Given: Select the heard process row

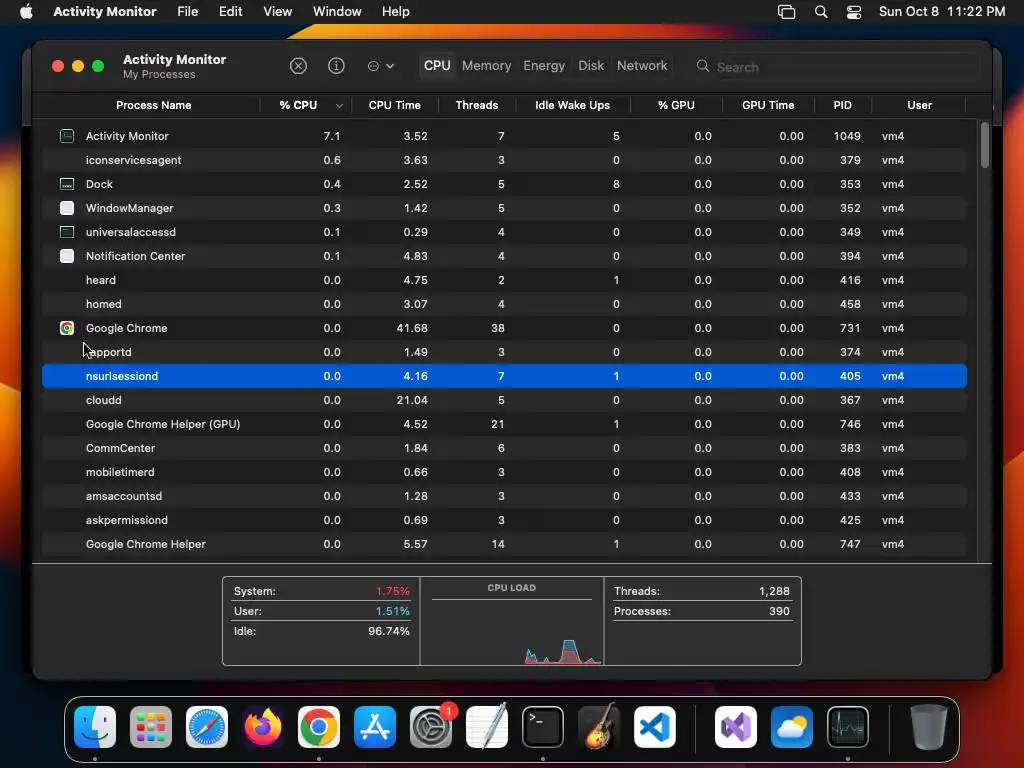Looking at the screenshot, I should click(504, 280).
